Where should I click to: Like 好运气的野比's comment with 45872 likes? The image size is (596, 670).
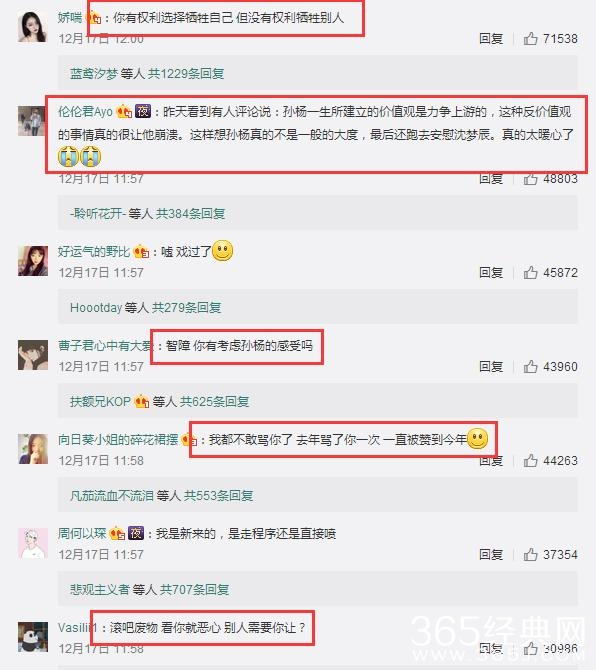pos(530,272)
